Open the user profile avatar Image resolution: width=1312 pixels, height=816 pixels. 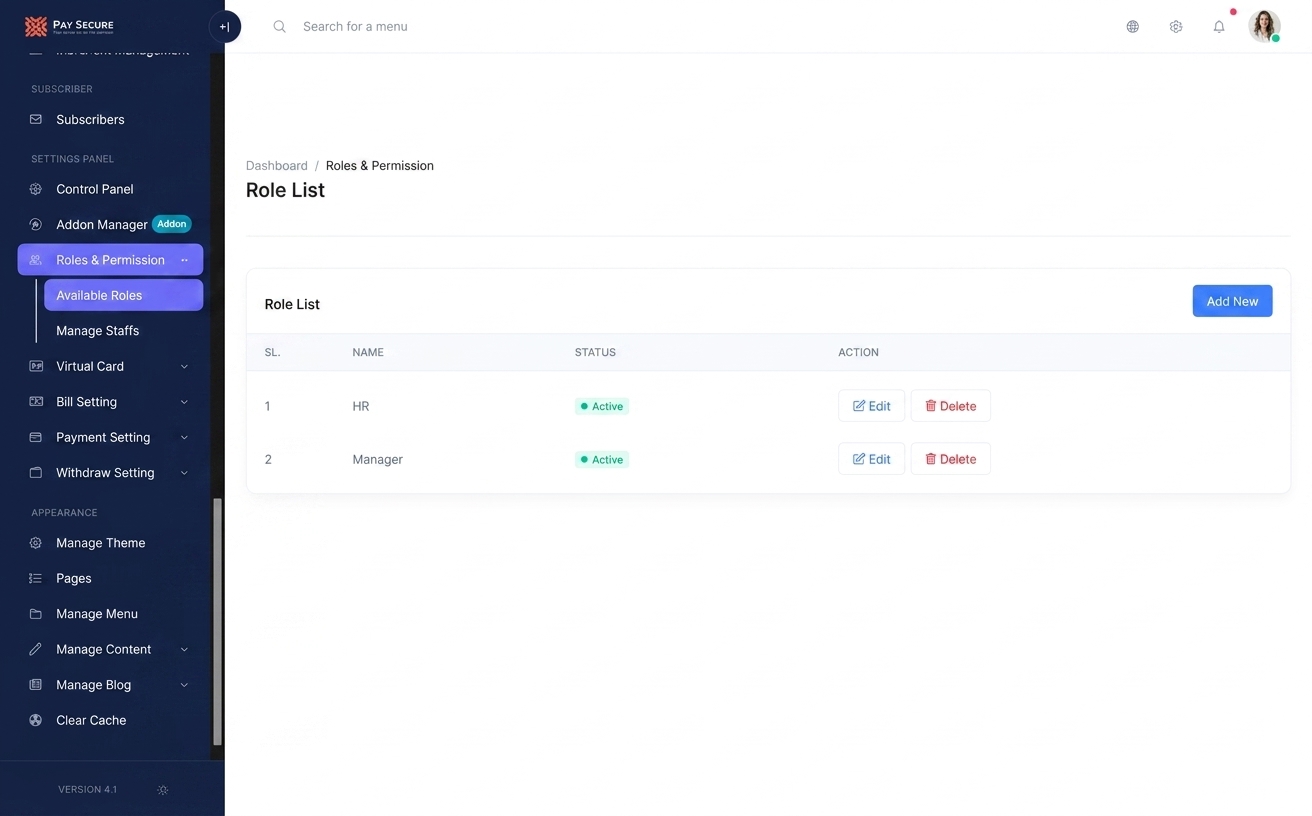click(x=1264, y=26)
